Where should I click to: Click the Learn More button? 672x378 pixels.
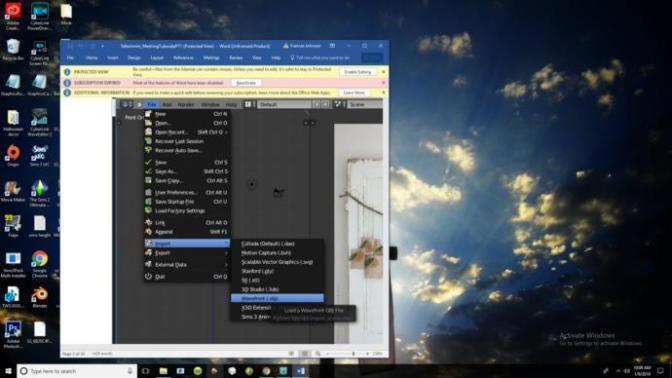354,93
